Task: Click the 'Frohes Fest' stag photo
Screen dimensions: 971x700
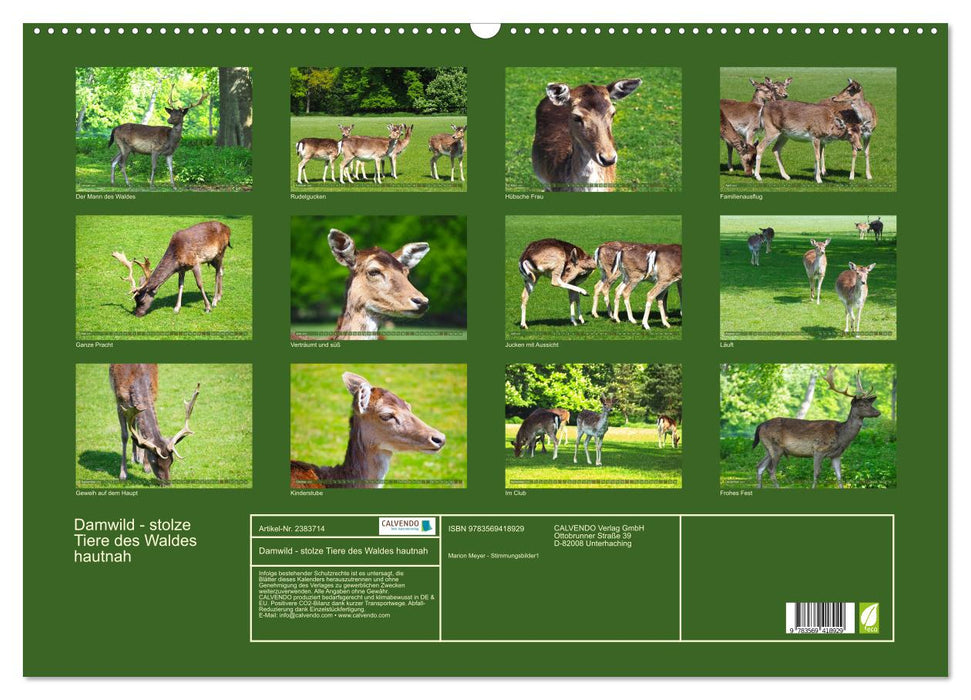Action: pyautogui.click(x=808, y=426)
